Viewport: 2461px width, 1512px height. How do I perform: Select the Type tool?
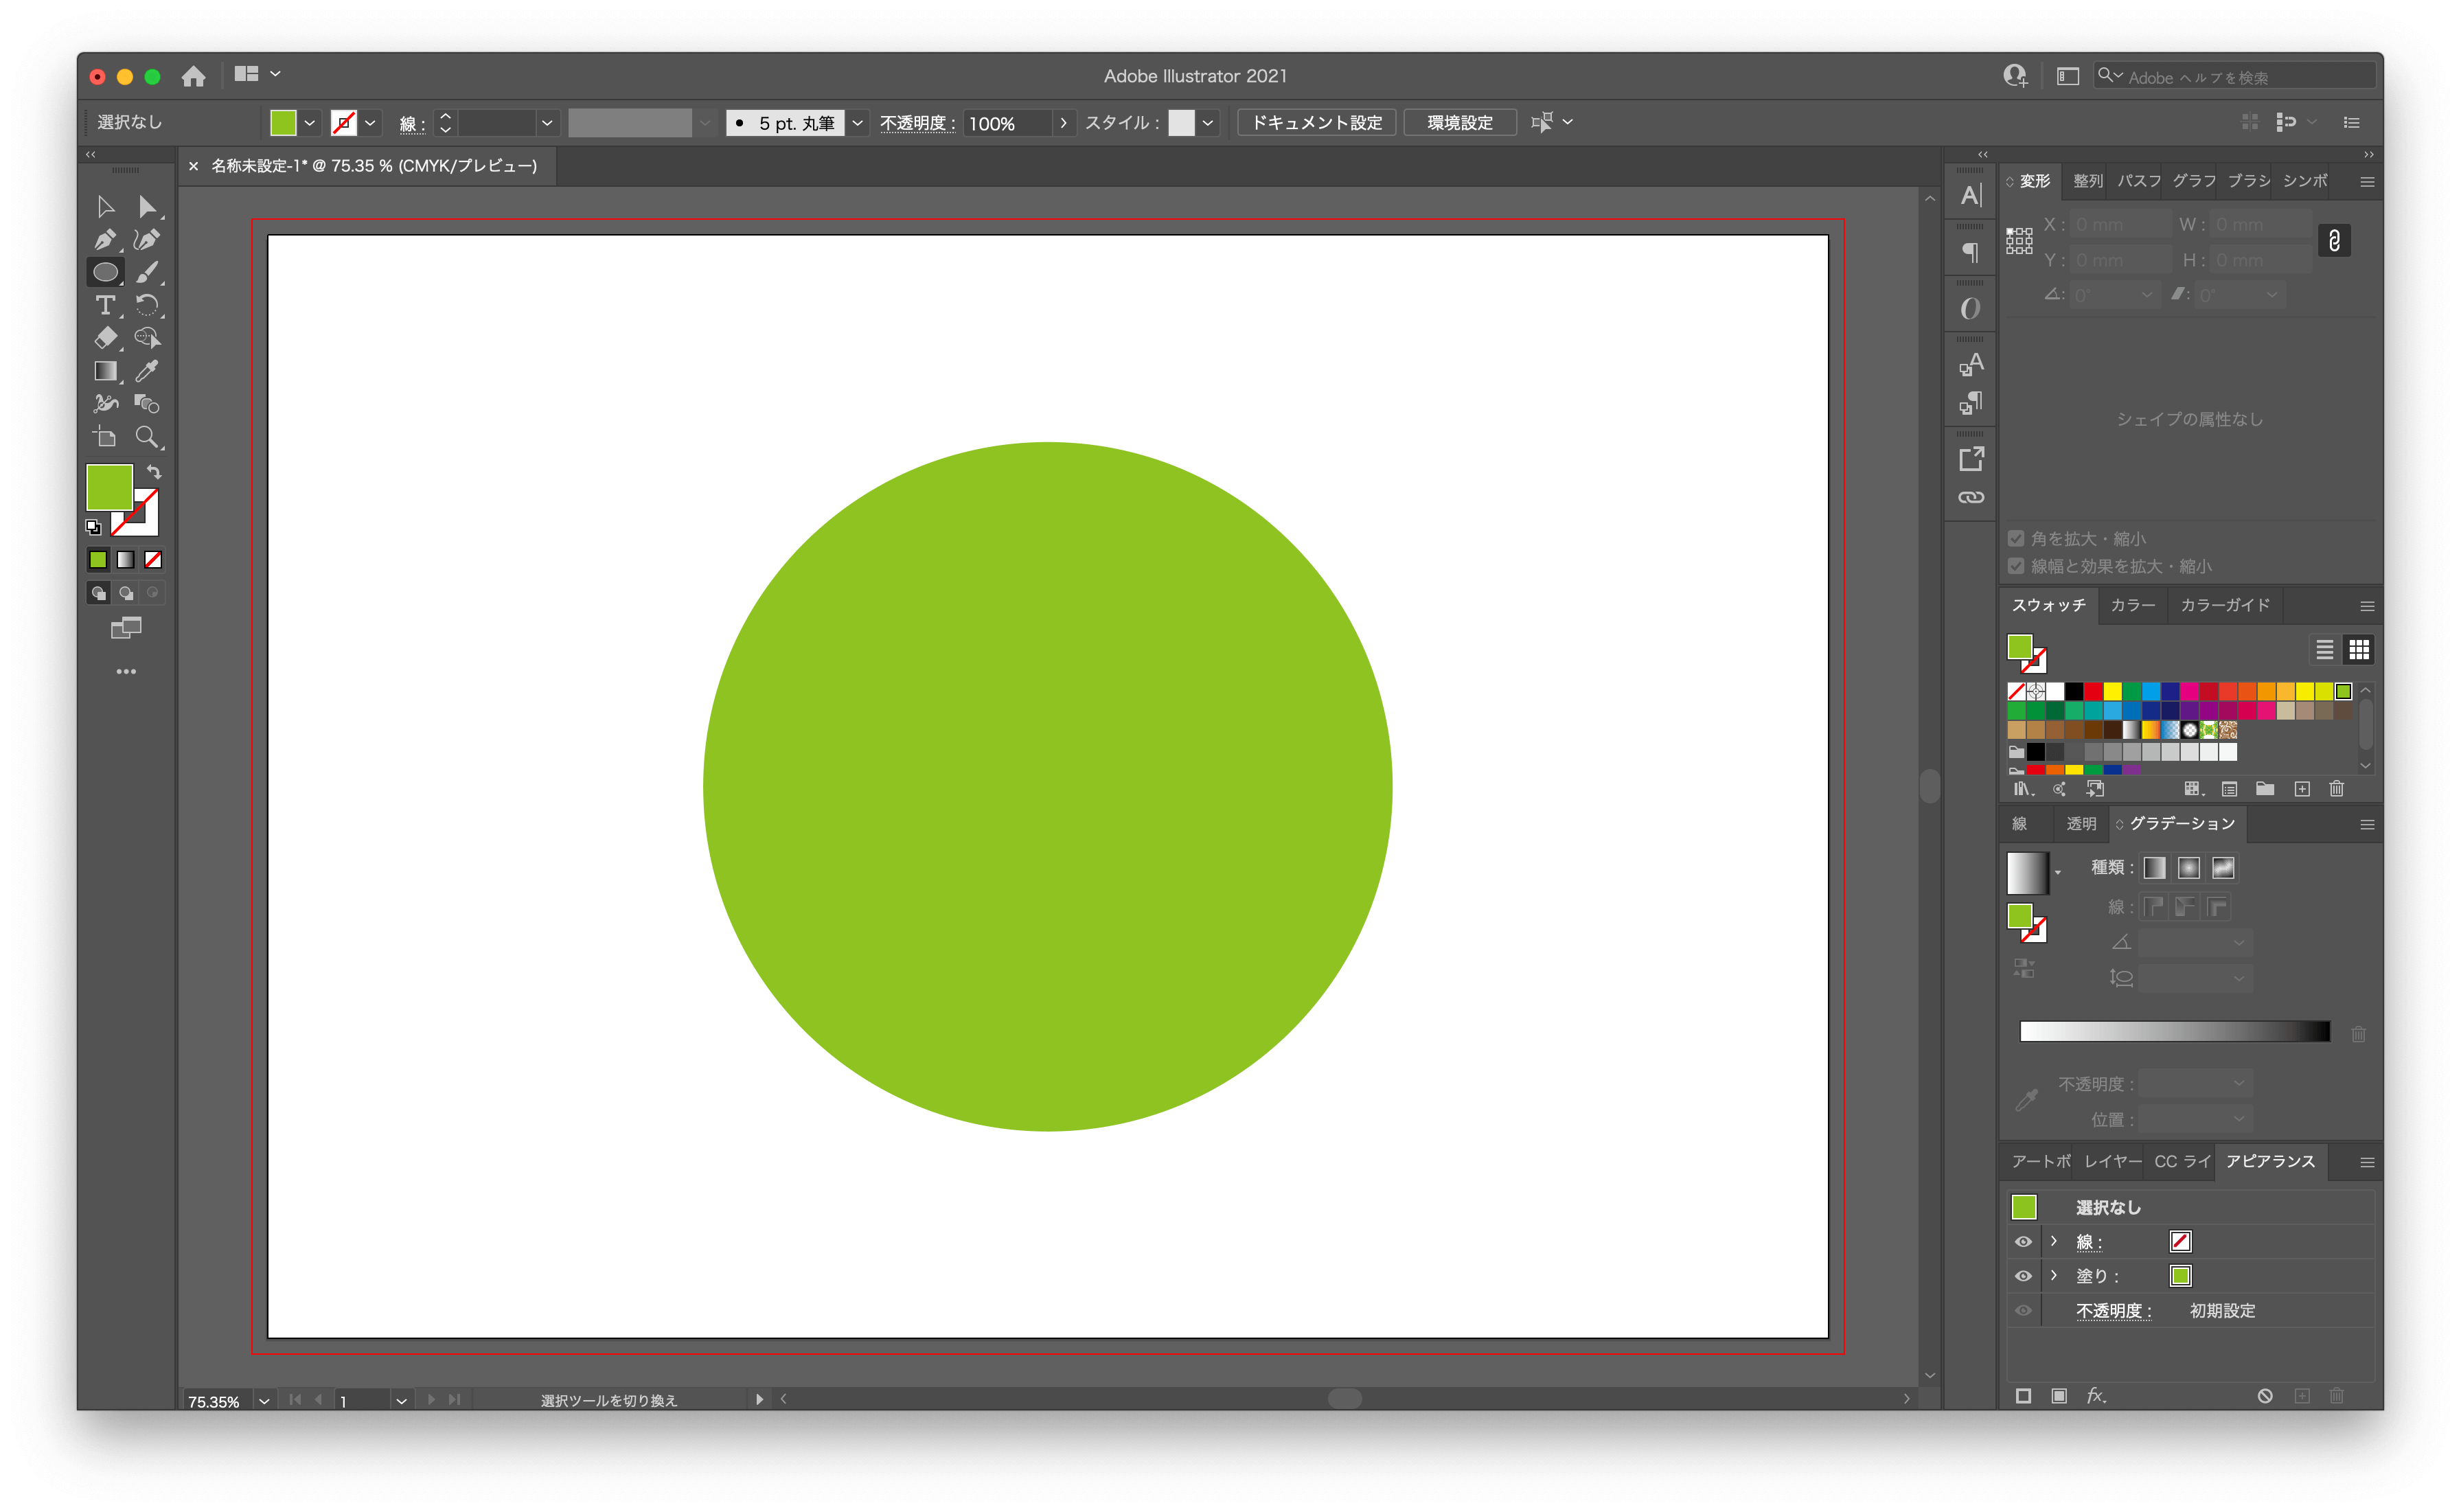coord(105,305)
